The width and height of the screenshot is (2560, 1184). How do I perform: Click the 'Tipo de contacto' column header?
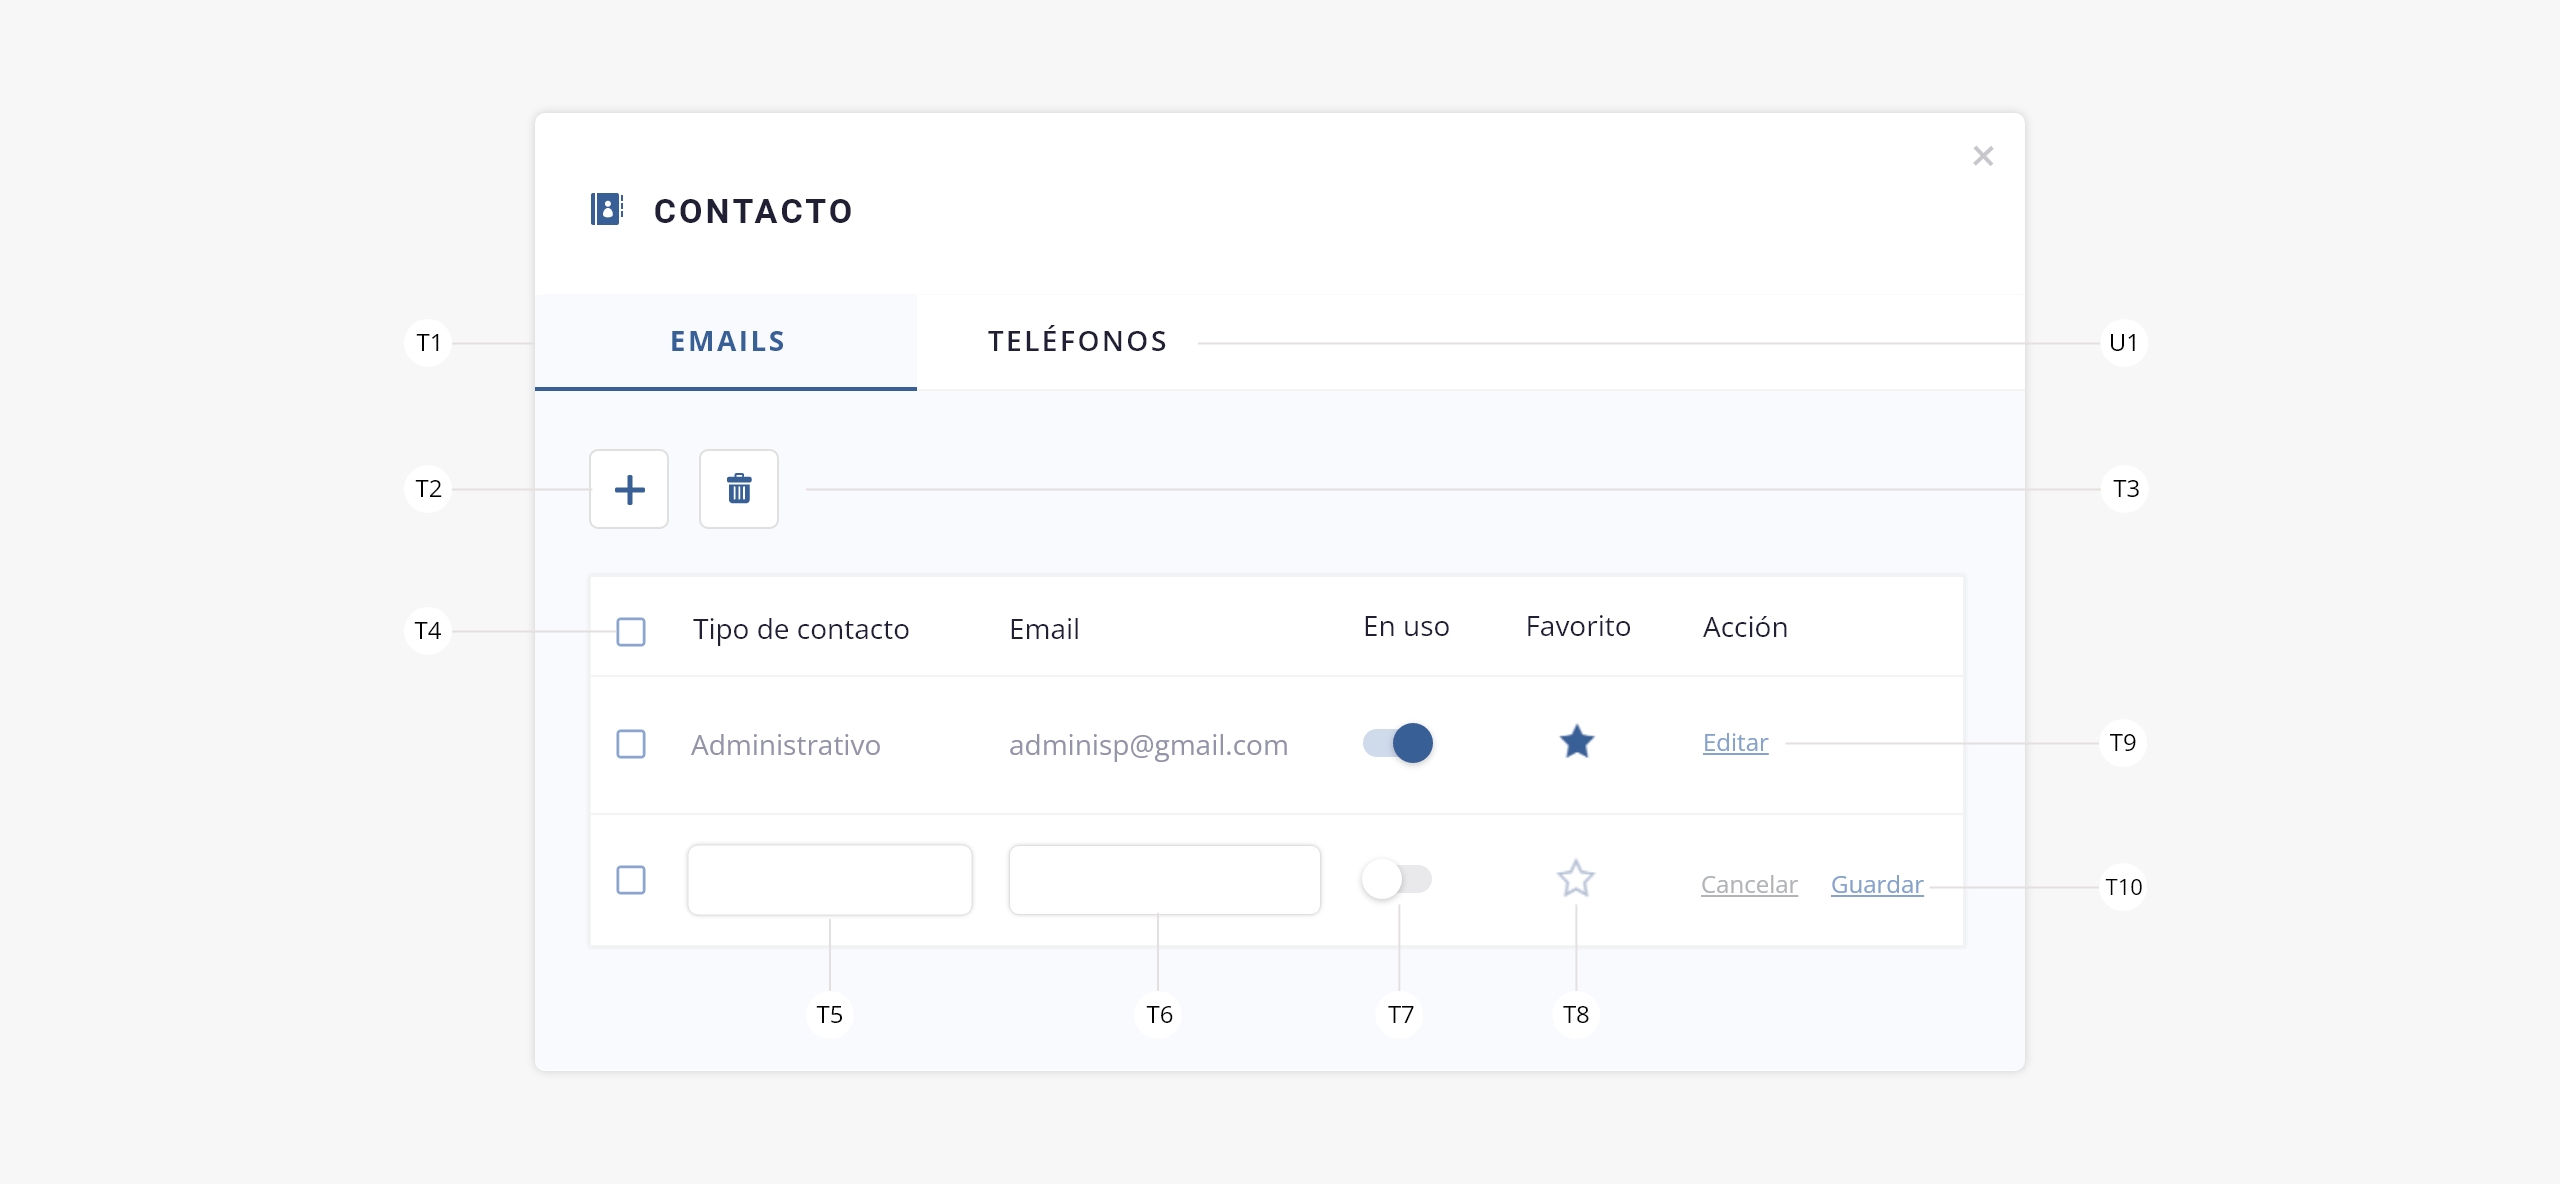(x=801, y=630)
